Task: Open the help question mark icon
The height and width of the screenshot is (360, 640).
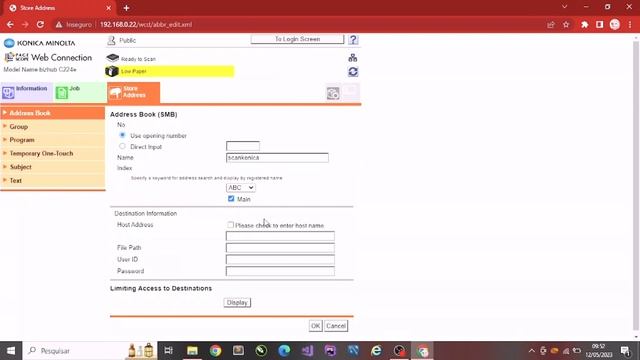Action: tap(353, 40)
